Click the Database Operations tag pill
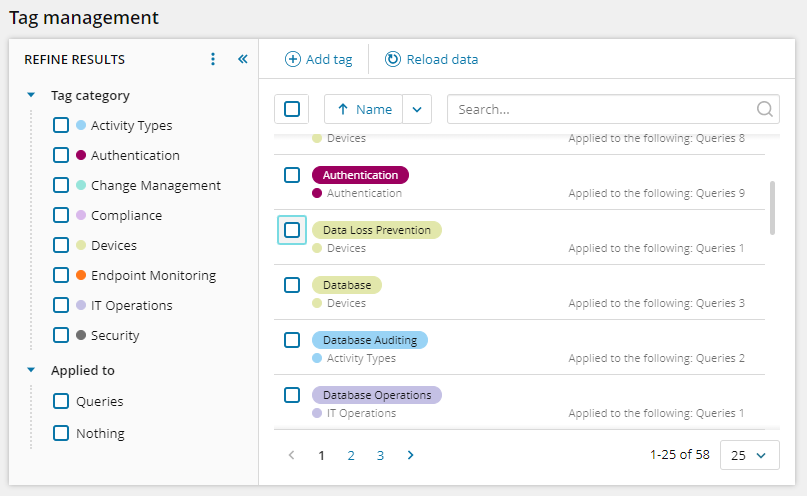 click(377, 395)
